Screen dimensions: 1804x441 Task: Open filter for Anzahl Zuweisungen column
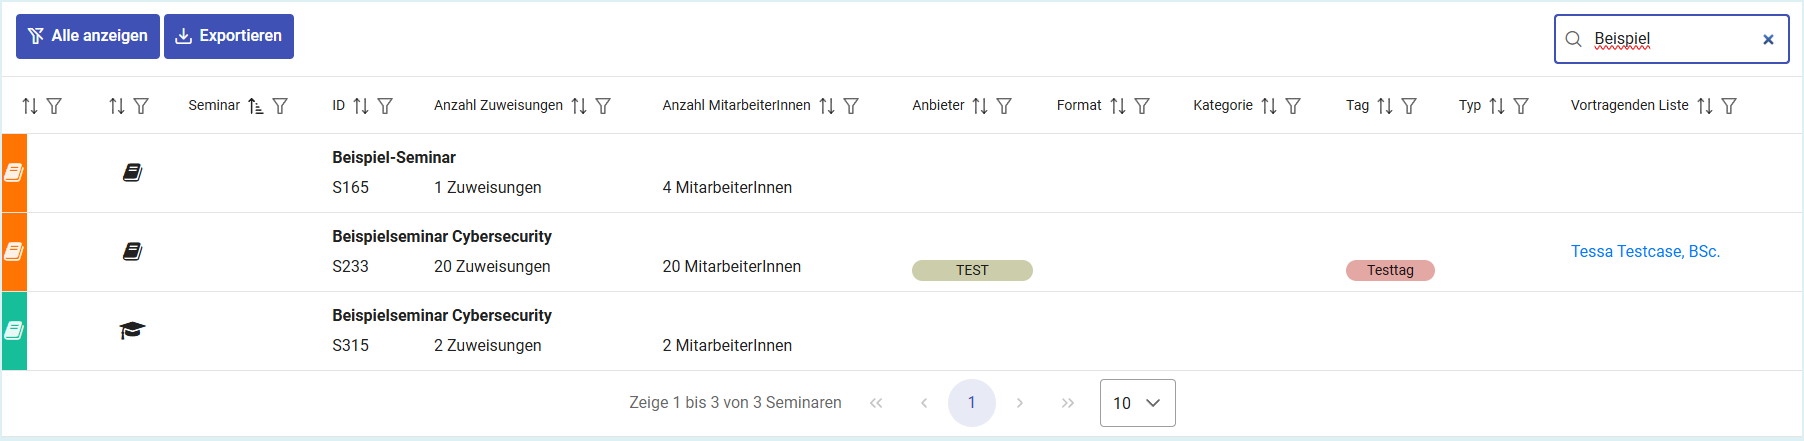[603, 106]
